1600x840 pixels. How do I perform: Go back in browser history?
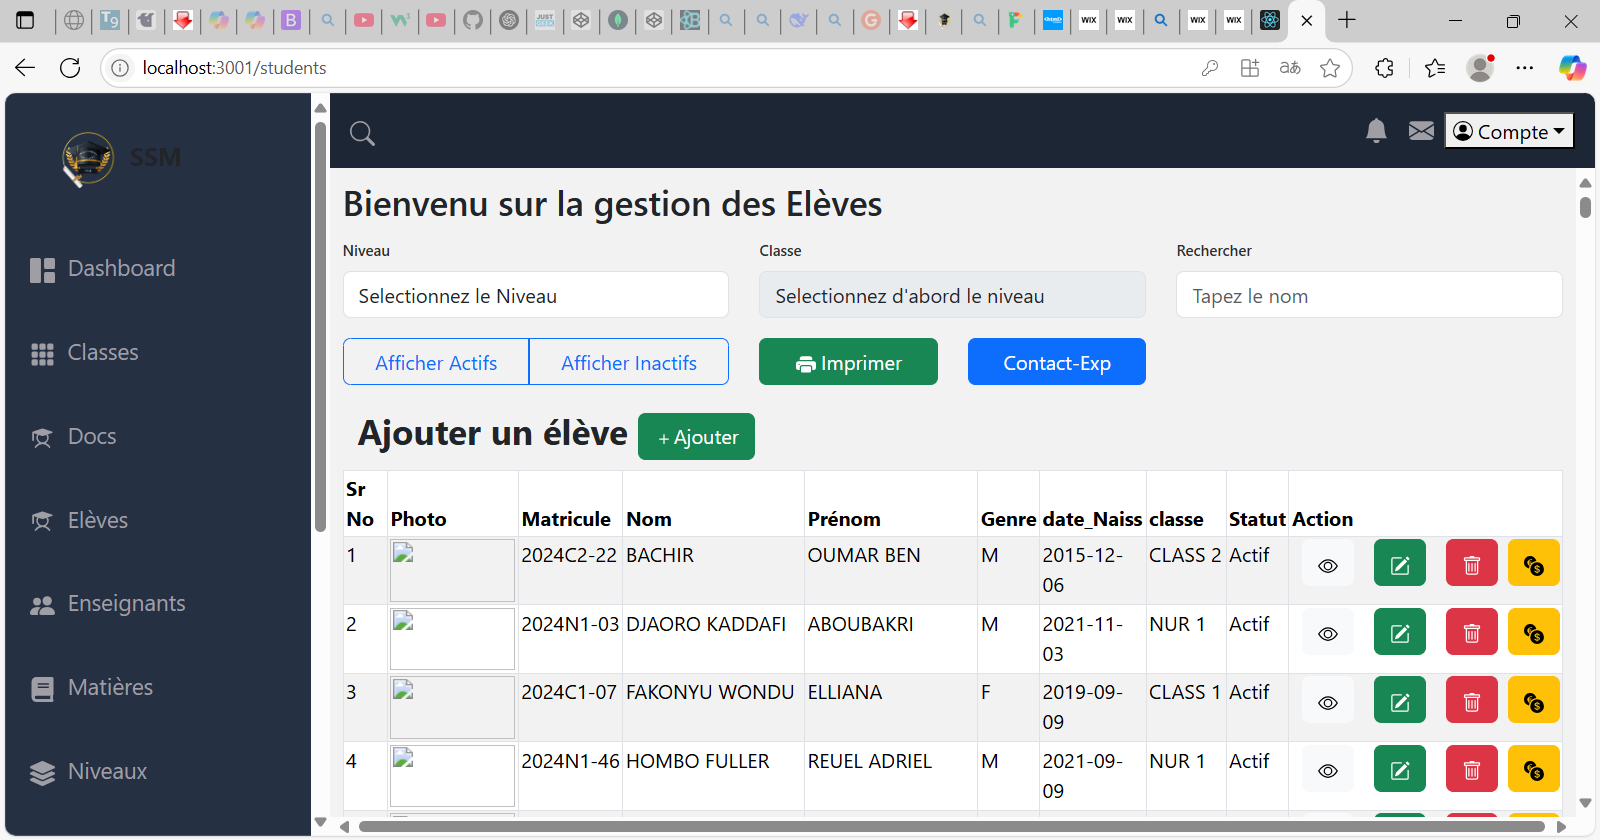coord(25,68)
